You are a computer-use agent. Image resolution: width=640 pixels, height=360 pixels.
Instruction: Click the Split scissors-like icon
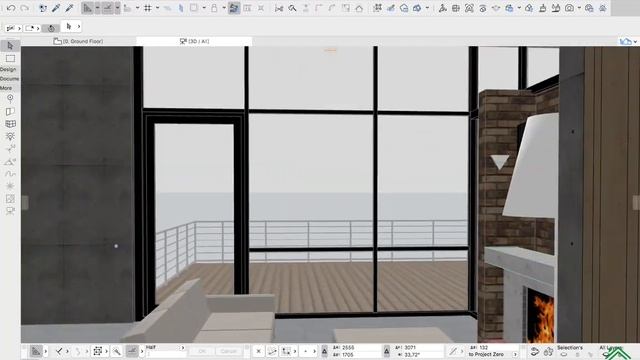click(279, 8)
